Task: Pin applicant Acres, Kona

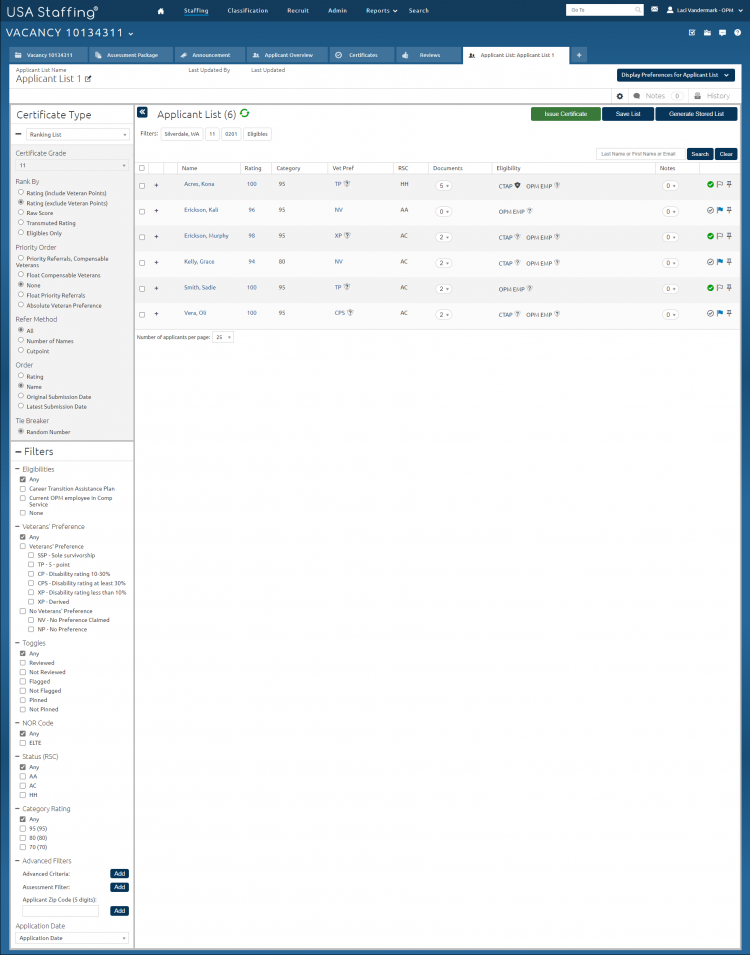Action: 729,185
